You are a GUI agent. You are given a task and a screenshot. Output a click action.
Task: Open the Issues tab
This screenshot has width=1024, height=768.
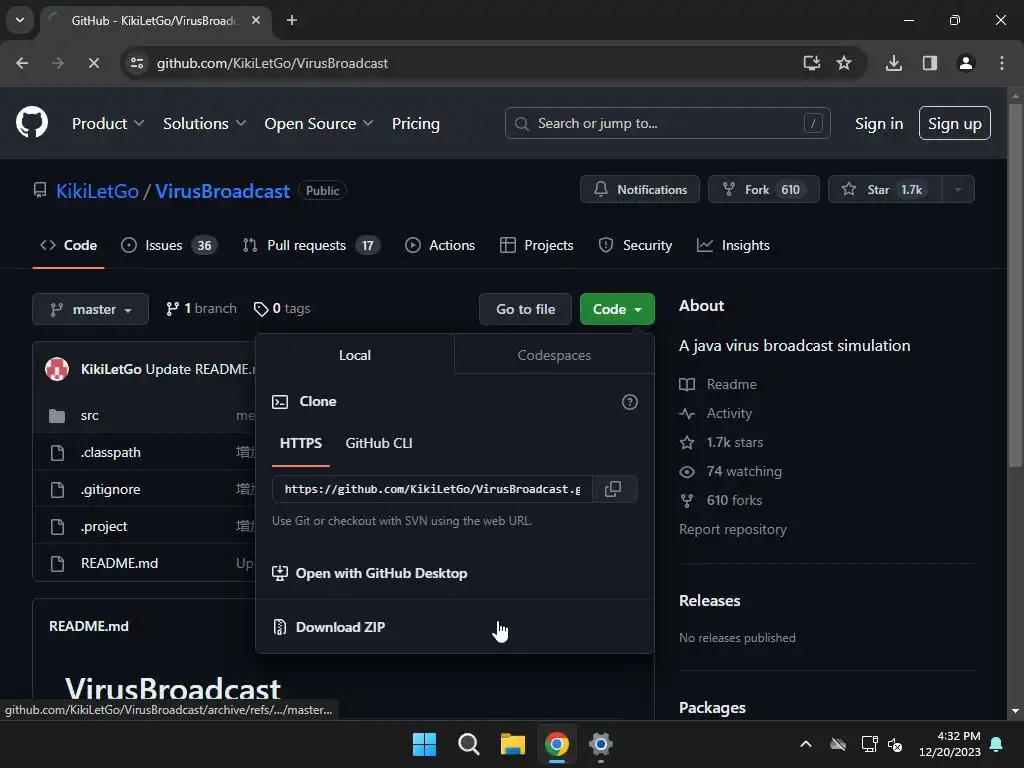169,246
